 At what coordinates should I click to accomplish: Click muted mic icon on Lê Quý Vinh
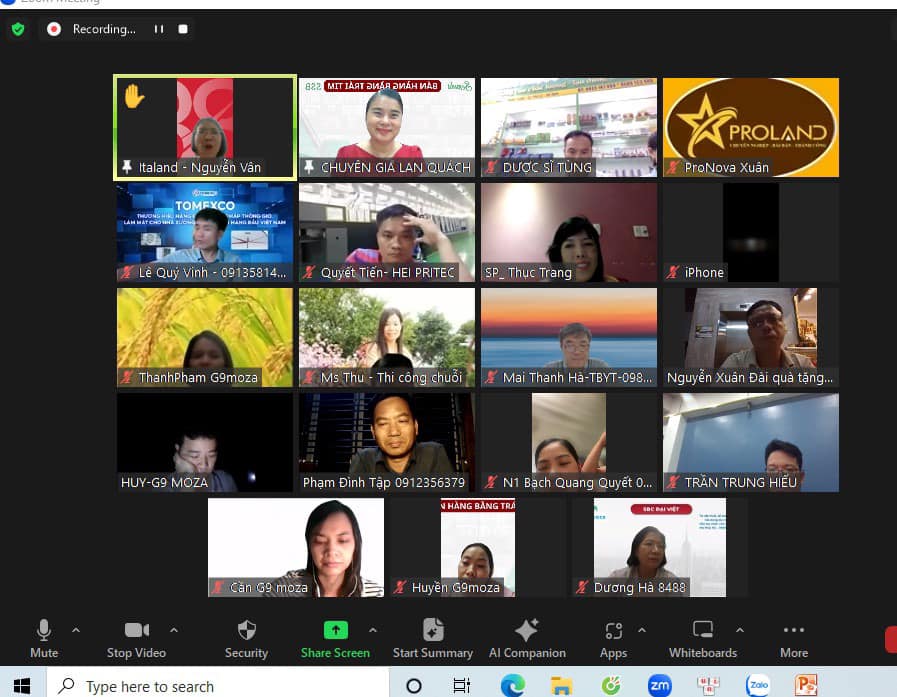click(127, 272)
